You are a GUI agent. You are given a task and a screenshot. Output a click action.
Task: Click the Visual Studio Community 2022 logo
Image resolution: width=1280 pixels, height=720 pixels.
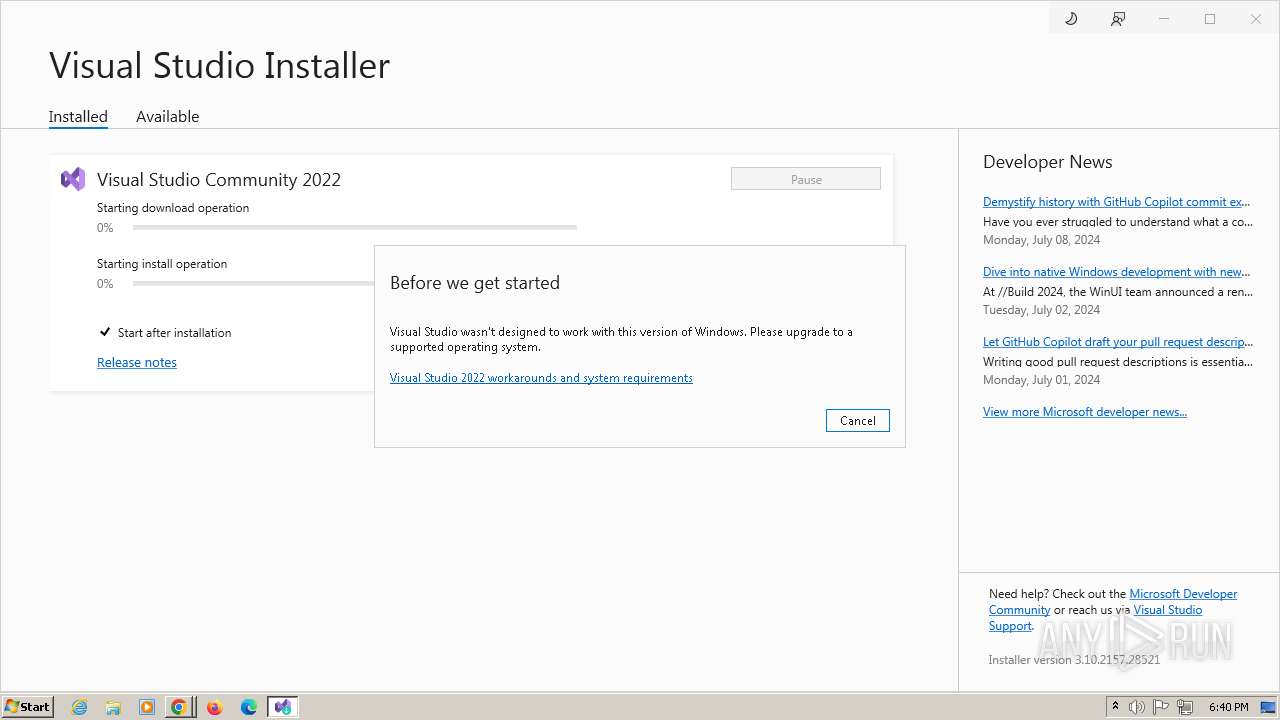[73, 179]
